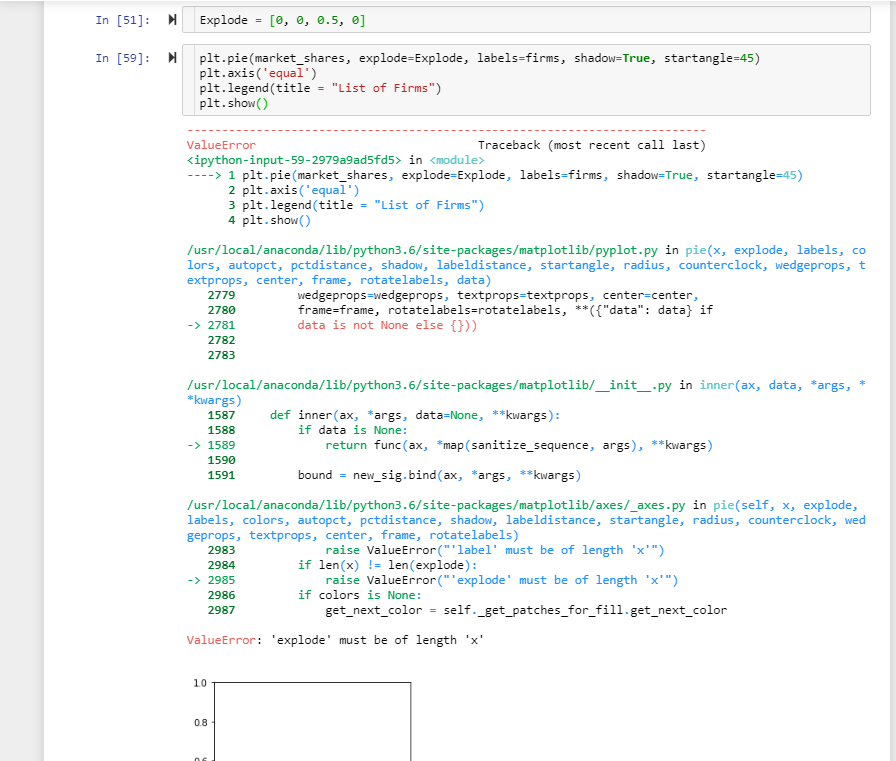Place cursor on plt.axis('equal') input line

click(x=257, y=73)
